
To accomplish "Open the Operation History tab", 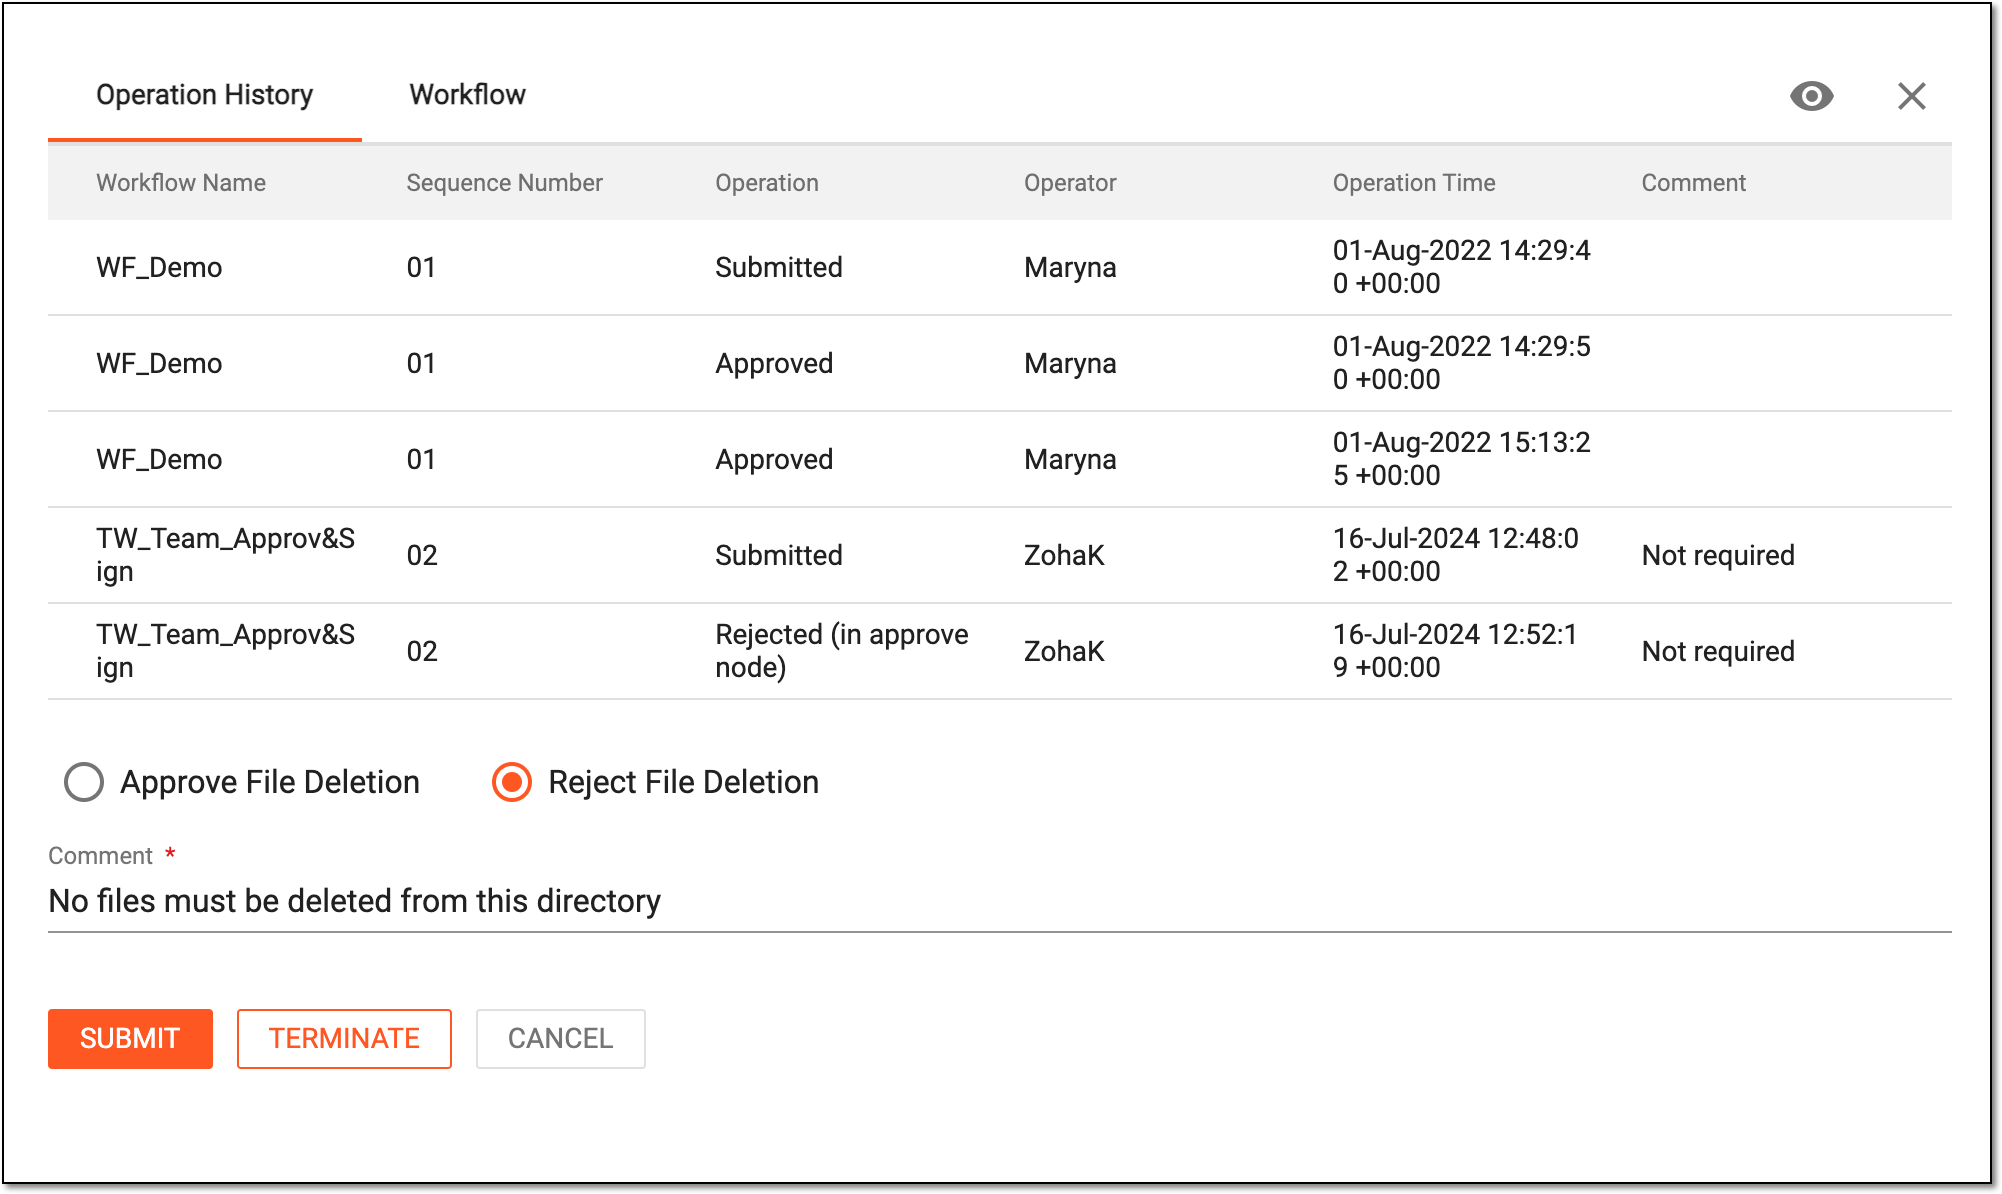I will click(204, 95).
